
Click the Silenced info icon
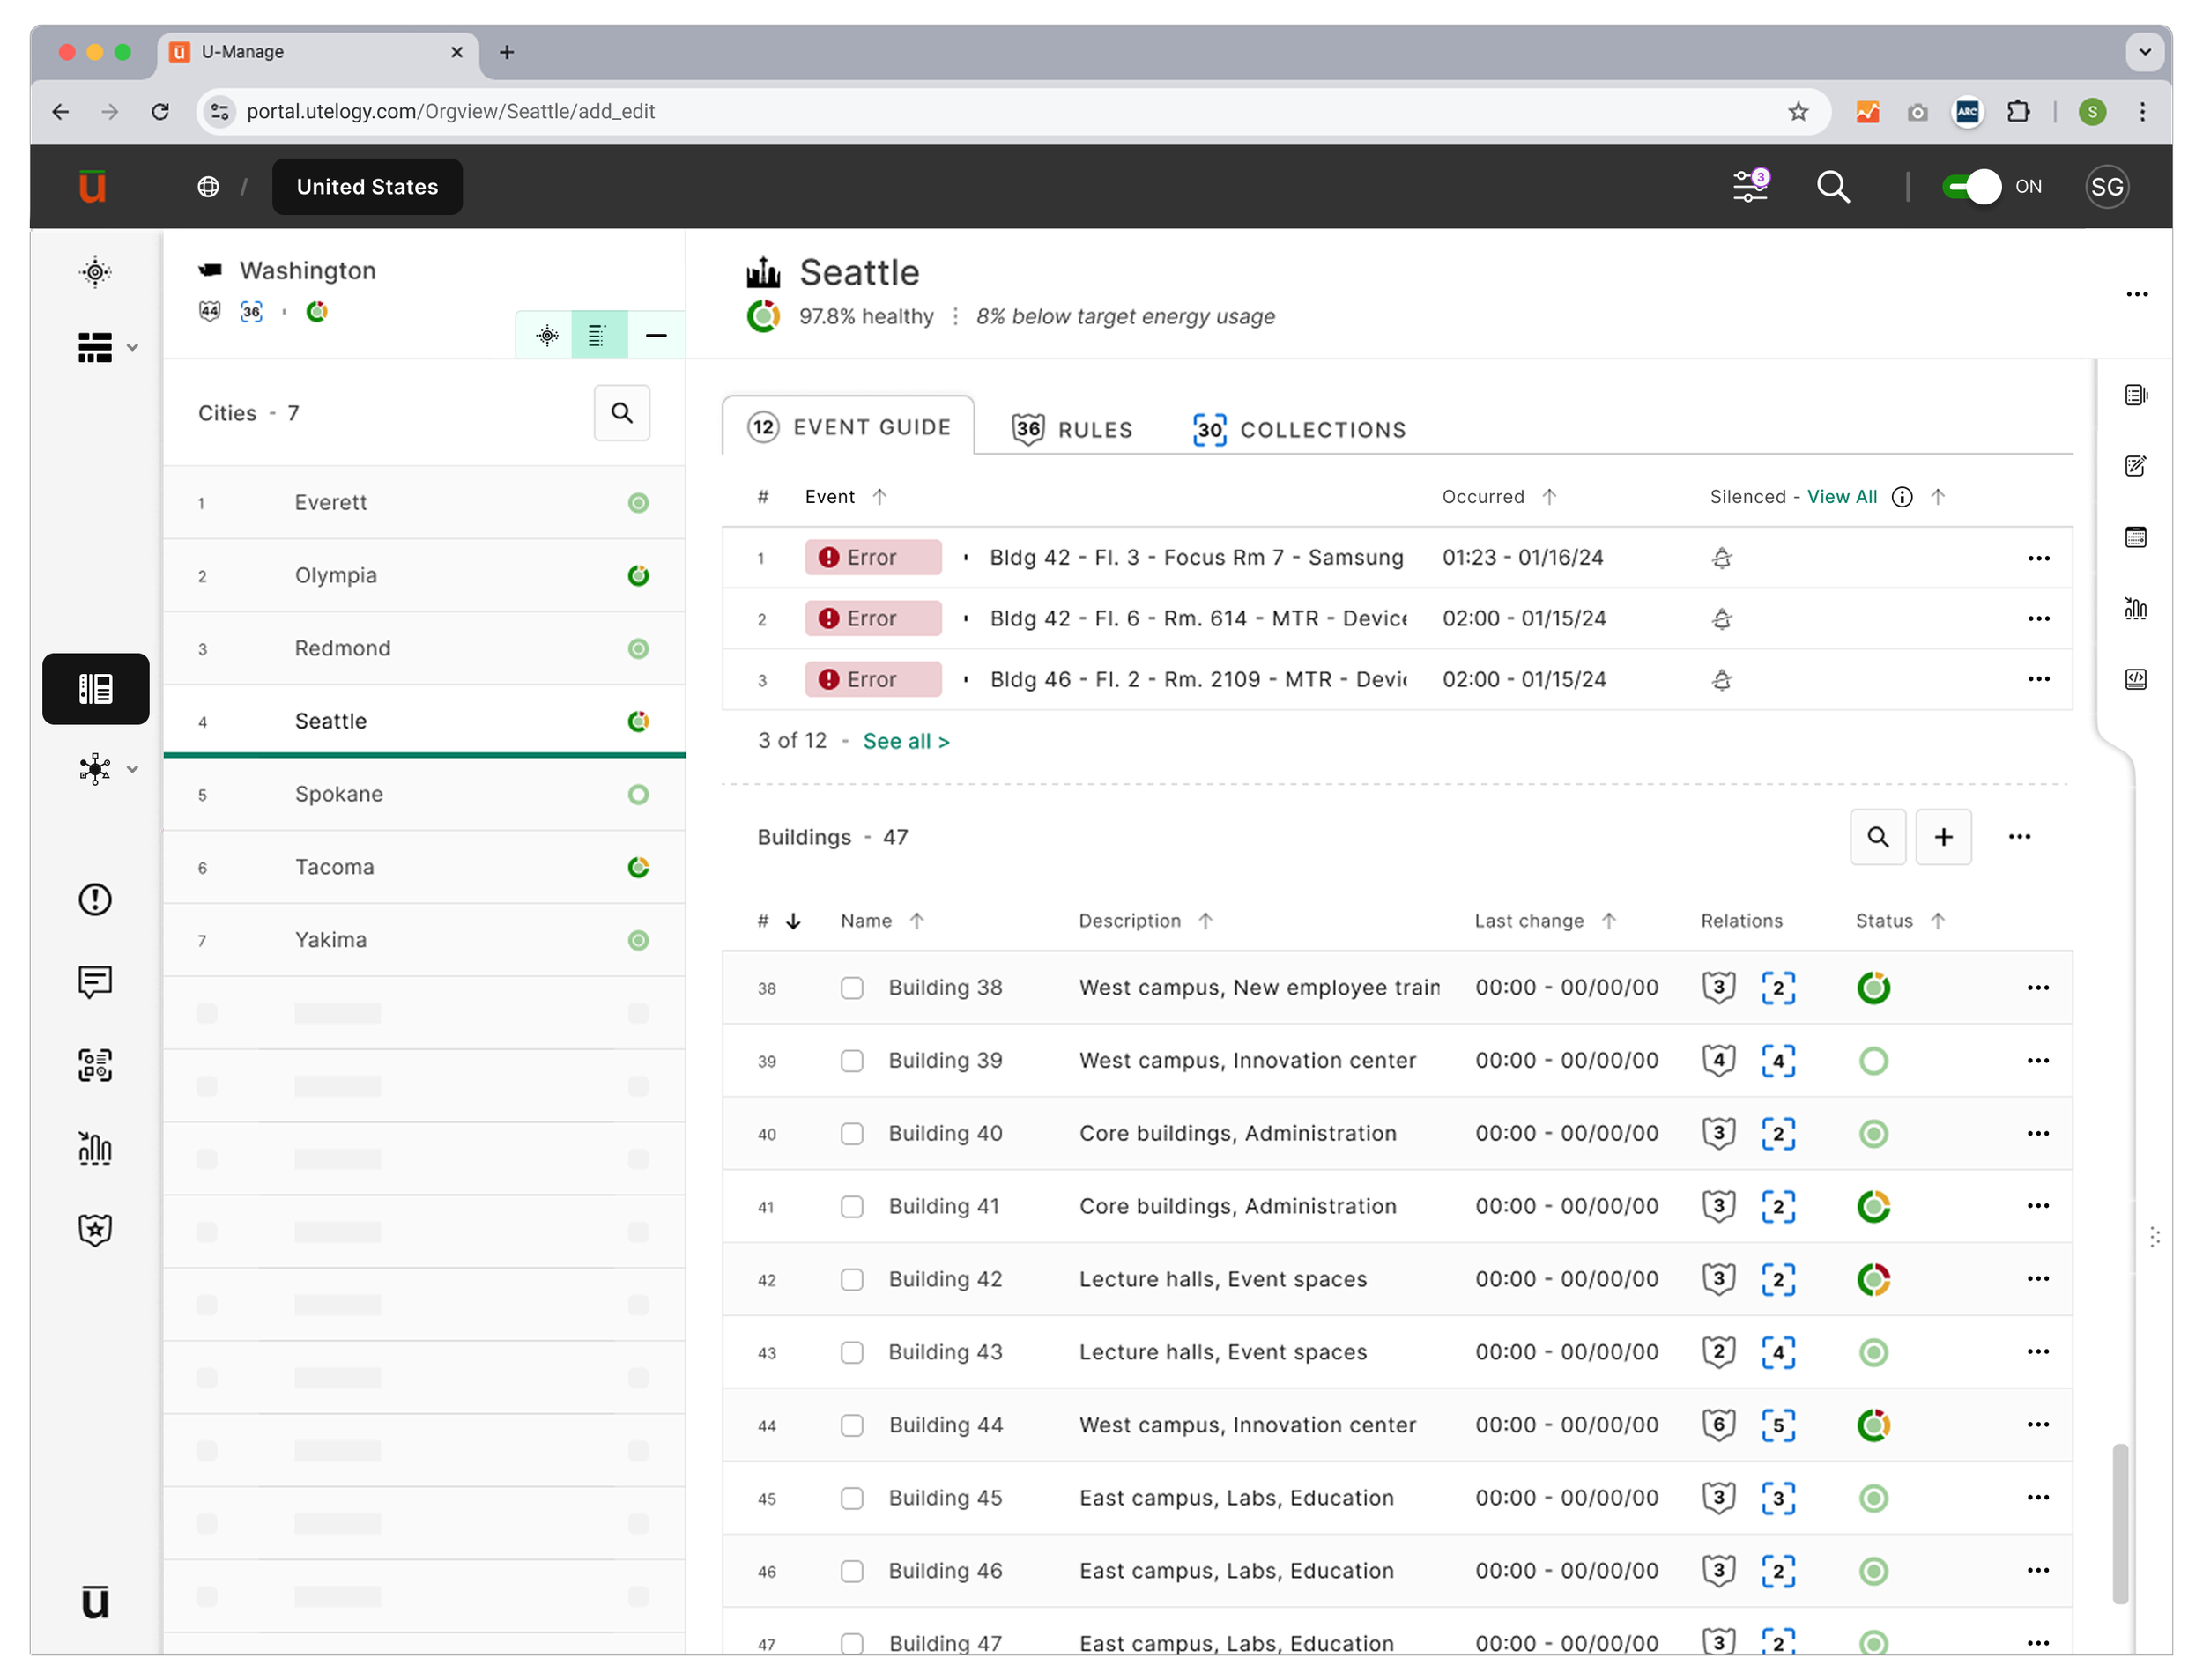pos(1902,497)
